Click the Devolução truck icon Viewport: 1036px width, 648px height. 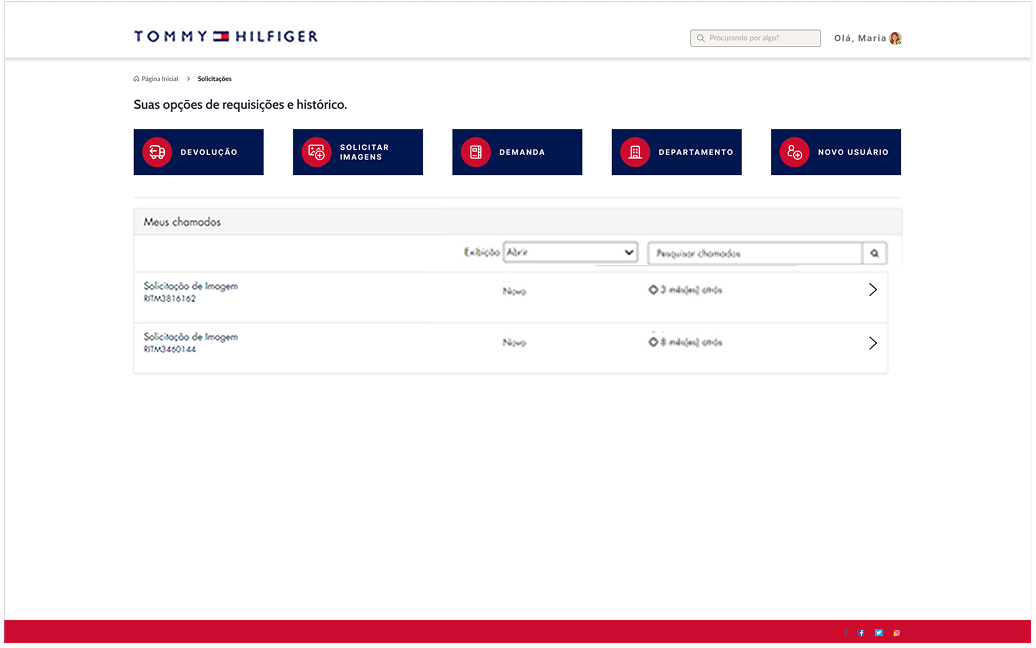click(157, 152)
